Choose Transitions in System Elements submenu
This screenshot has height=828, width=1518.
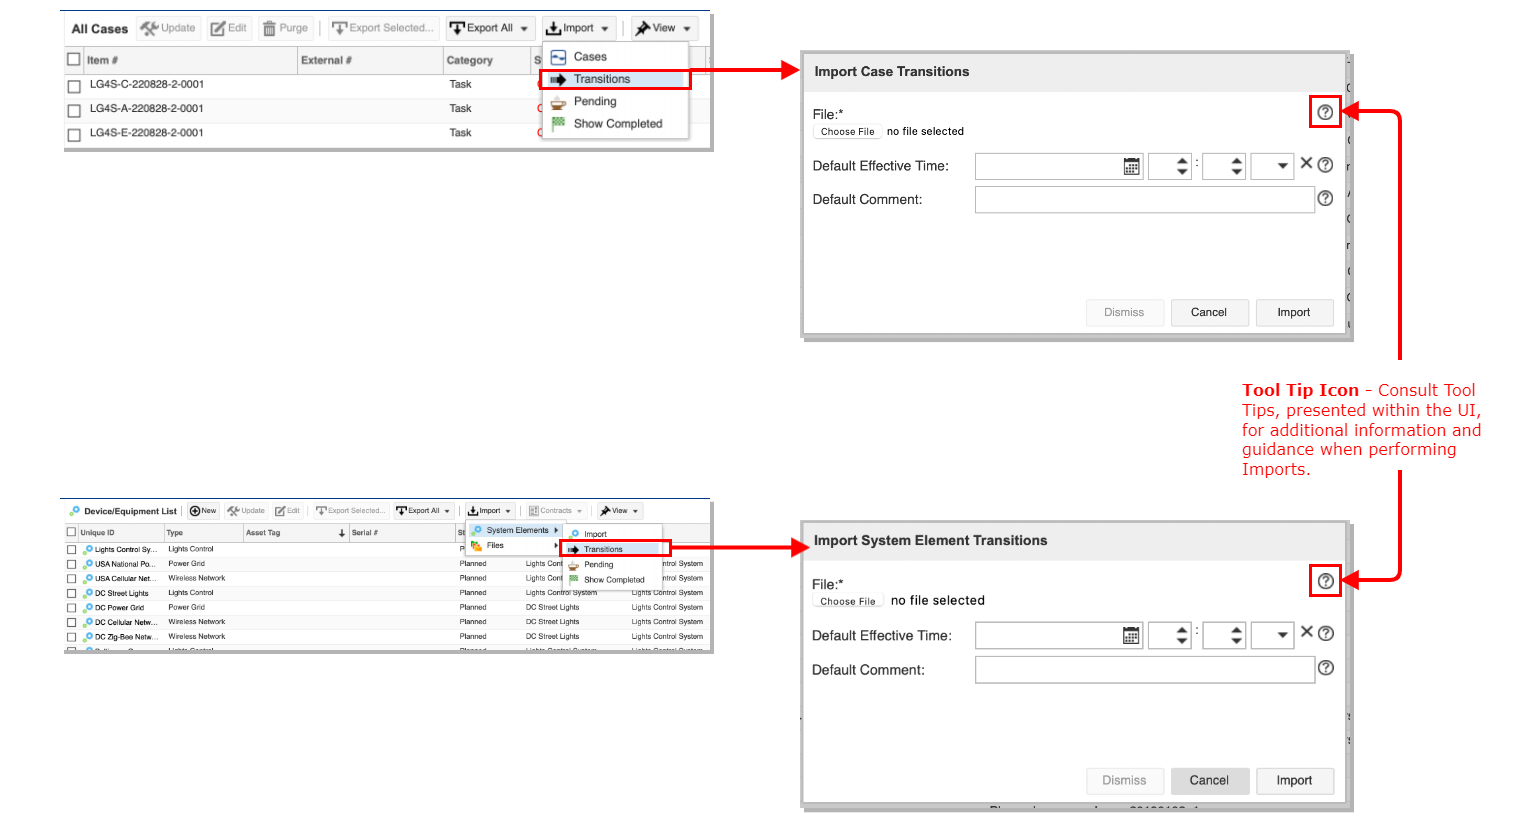(x=611, y=549)
